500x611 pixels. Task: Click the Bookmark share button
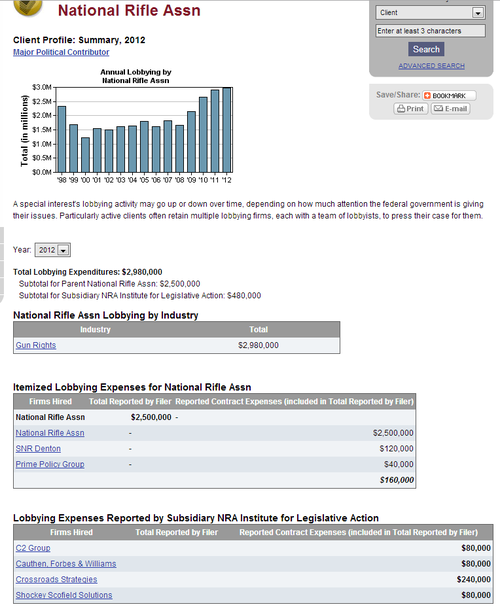point(449,95)
